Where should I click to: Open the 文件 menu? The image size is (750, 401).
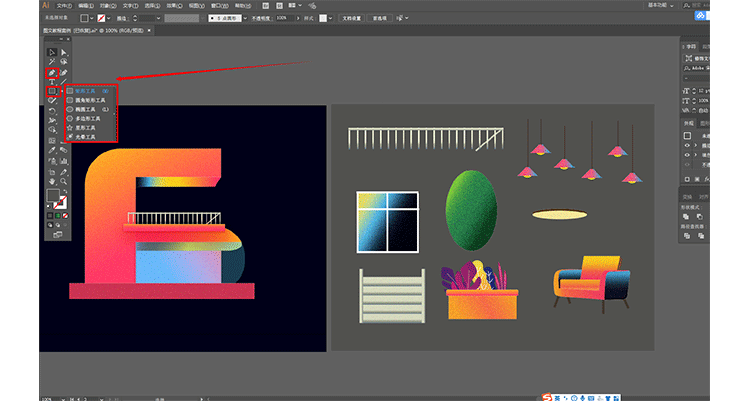[63, 5]
